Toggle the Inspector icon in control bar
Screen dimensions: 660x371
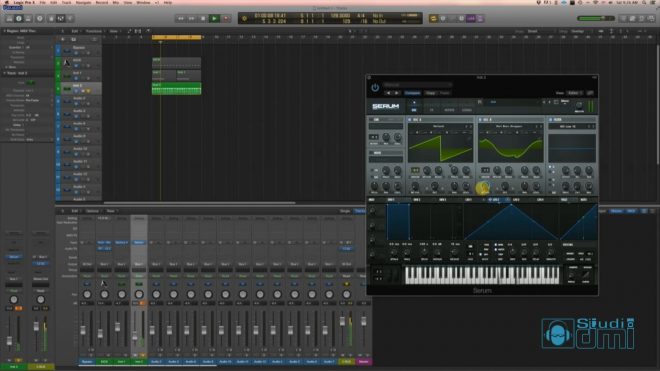click(x=19, y=19)
